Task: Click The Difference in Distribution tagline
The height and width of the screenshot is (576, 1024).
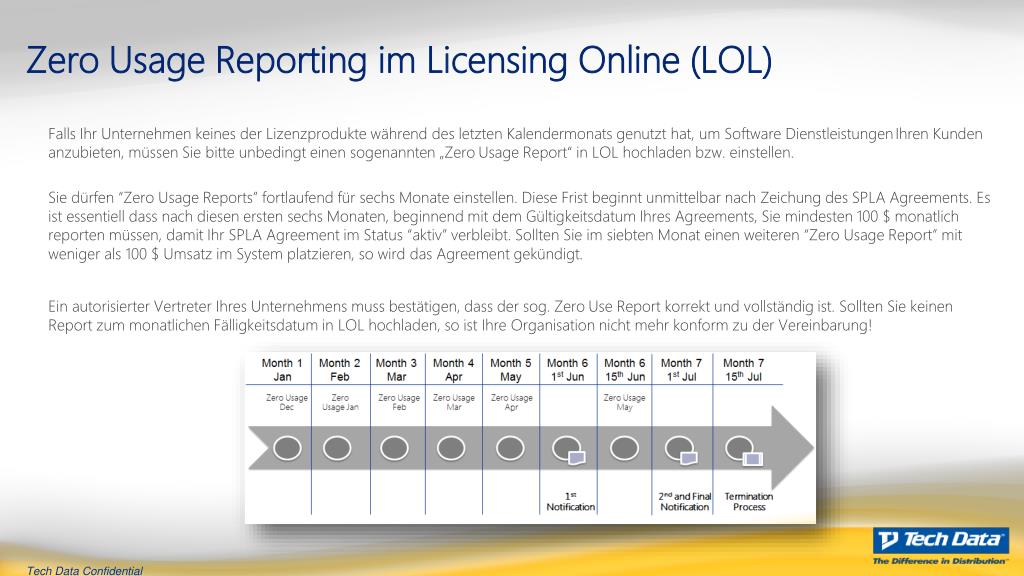Action: [940, 561]
